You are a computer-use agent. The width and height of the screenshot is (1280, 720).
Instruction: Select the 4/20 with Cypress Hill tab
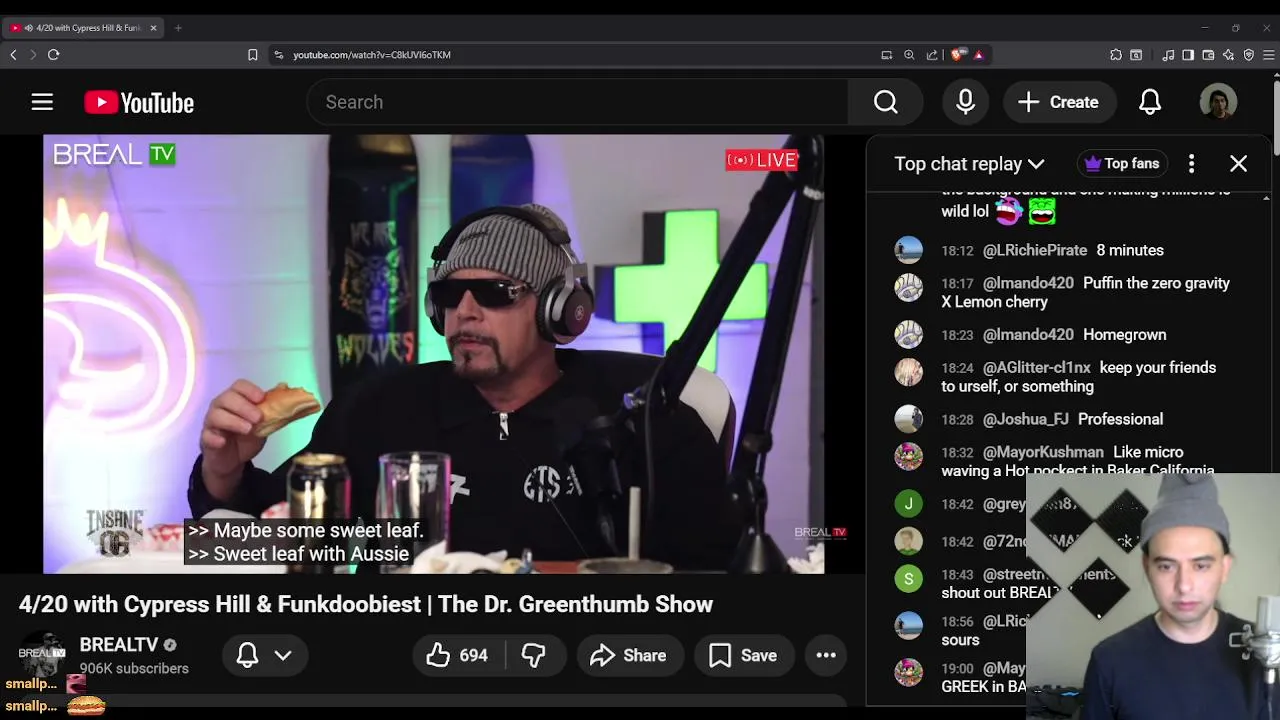point(84,28)
